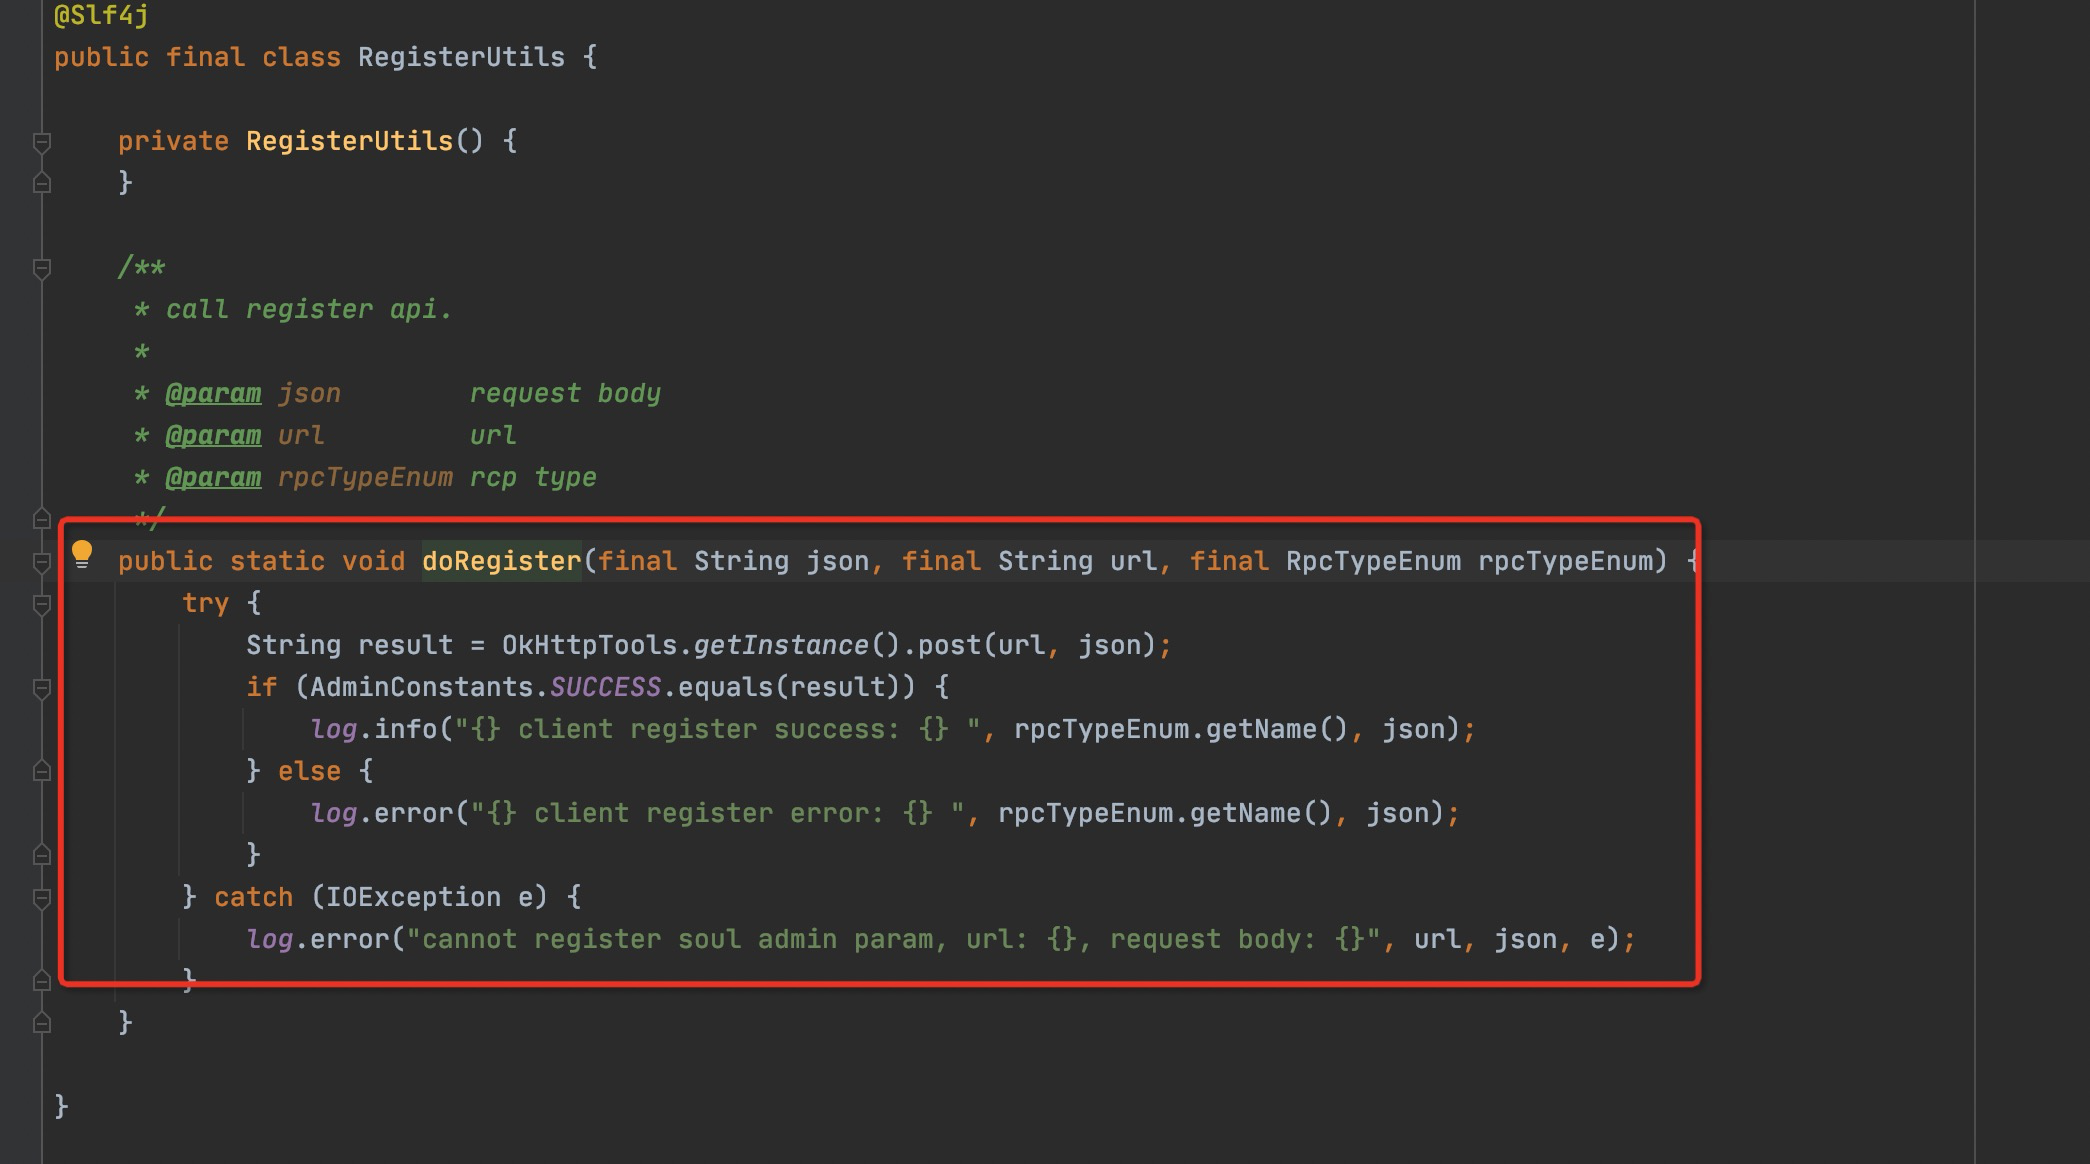
Task: Click RegisterUtils in the class declaration
Action: click(x=461, y=57)
